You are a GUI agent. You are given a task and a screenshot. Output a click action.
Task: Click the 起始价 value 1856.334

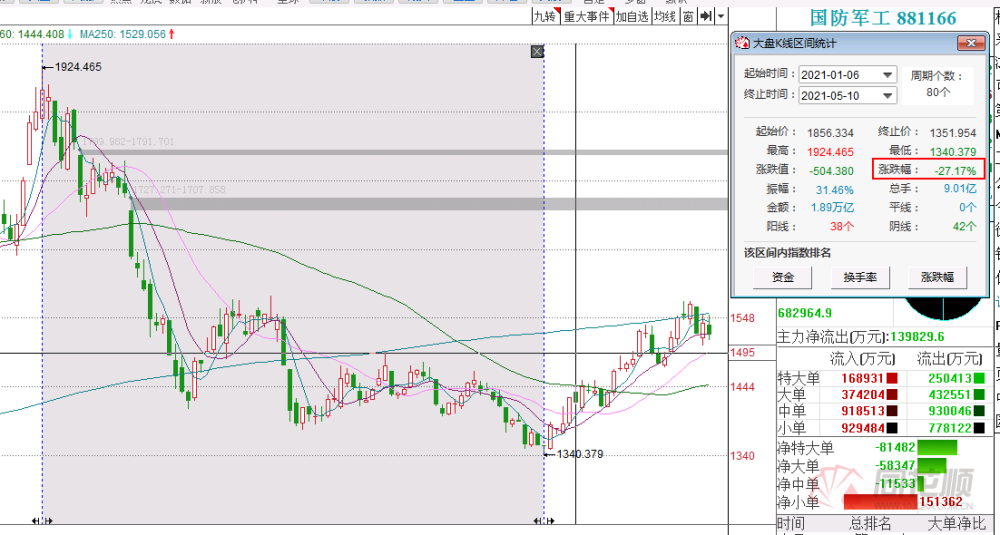point(830,133)
